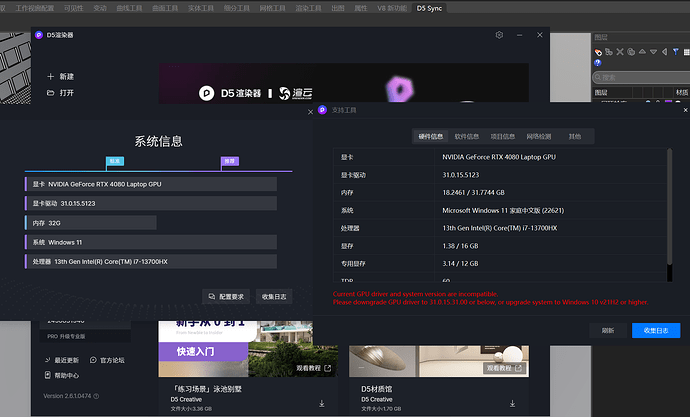Click the D5 logo in support tool title
This screenshot has height=417, width=690.
click(x=322, y=110)
